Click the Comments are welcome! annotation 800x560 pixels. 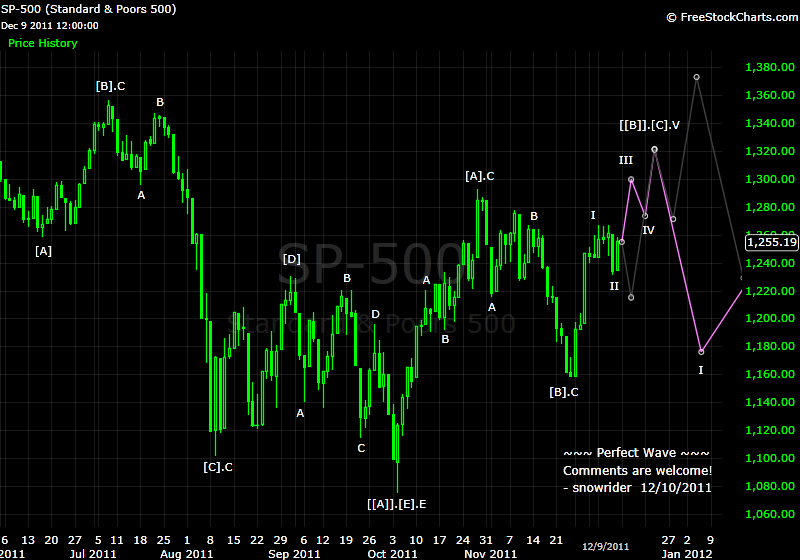coord(637,471)
